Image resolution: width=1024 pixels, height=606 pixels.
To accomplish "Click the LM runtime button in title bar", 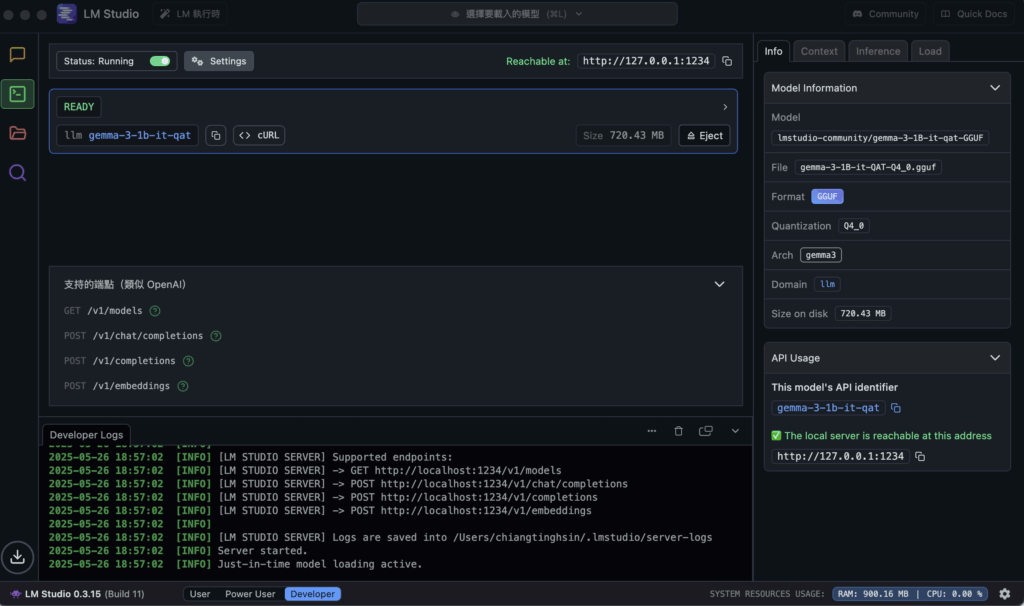I will click(190, 14).
